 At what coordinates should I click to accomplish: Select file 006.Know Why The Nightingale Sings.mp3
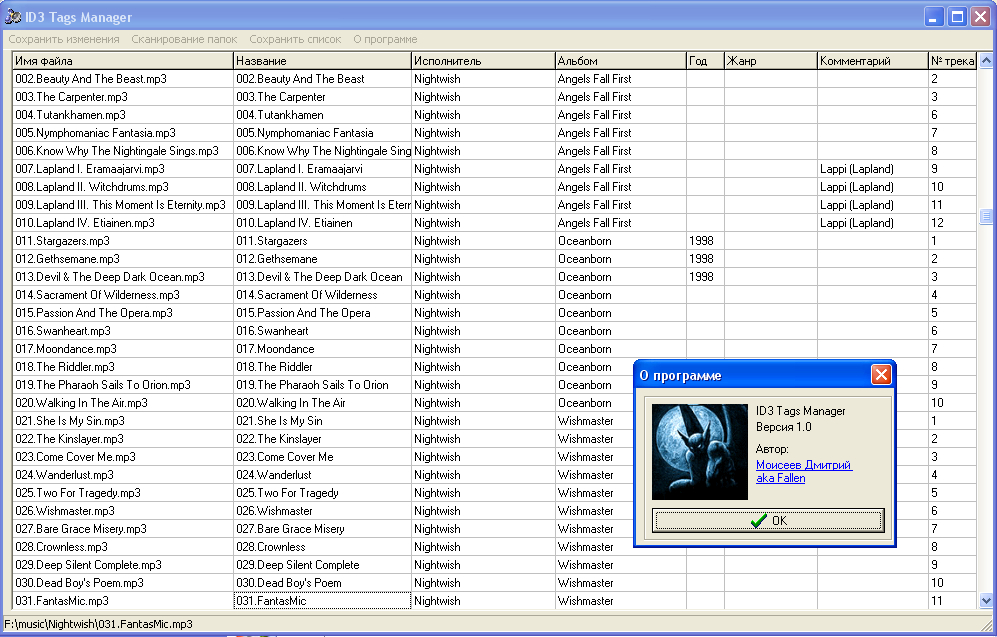click(123, 151)
